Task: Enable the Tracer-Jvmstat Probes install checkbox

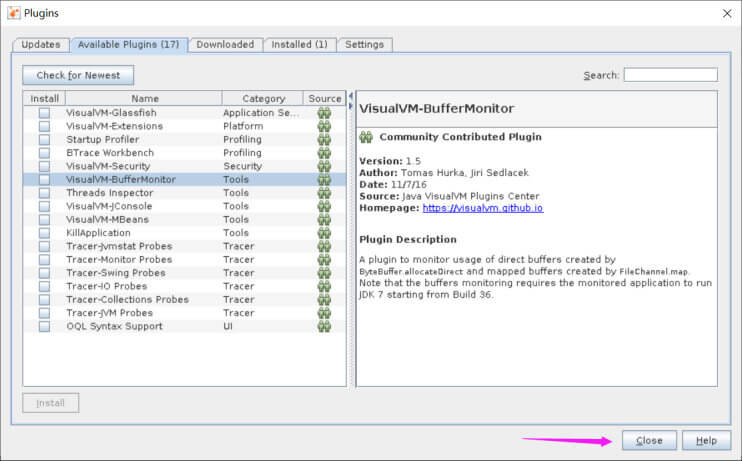Action: (44, 246)
